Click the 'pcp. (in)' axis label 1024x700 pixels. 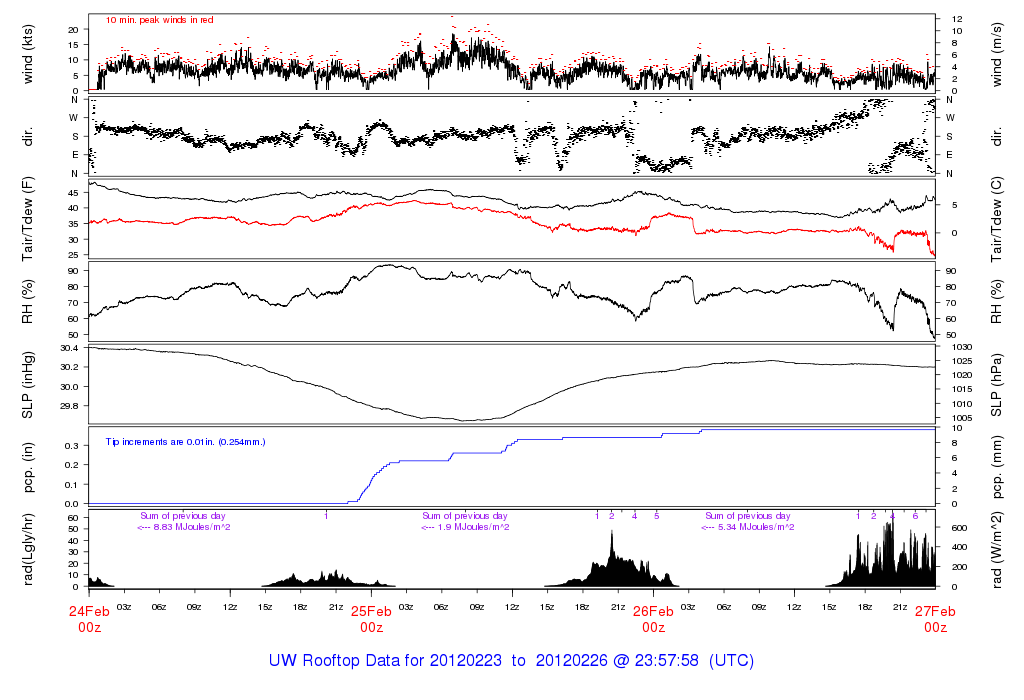click(x=27, y=467)
